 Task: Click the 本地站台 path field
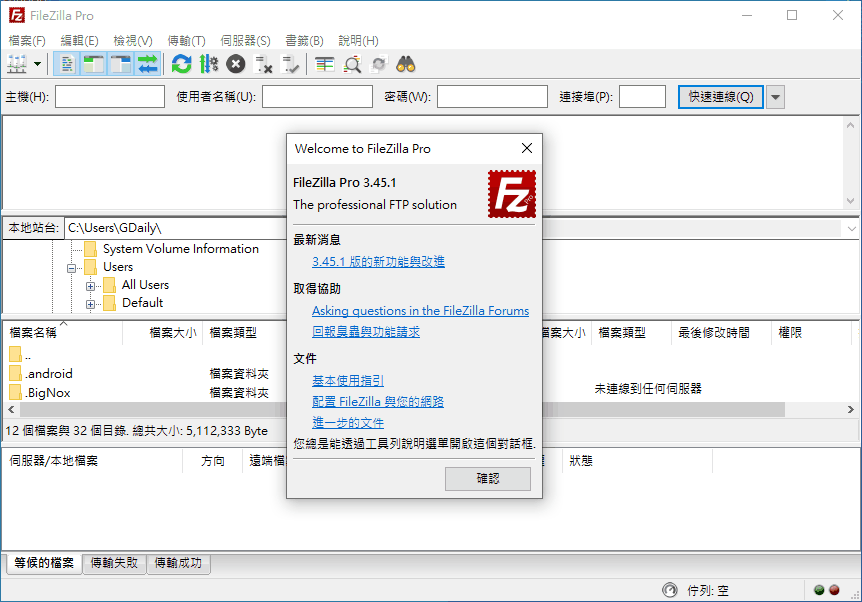[x=175, y=228]
